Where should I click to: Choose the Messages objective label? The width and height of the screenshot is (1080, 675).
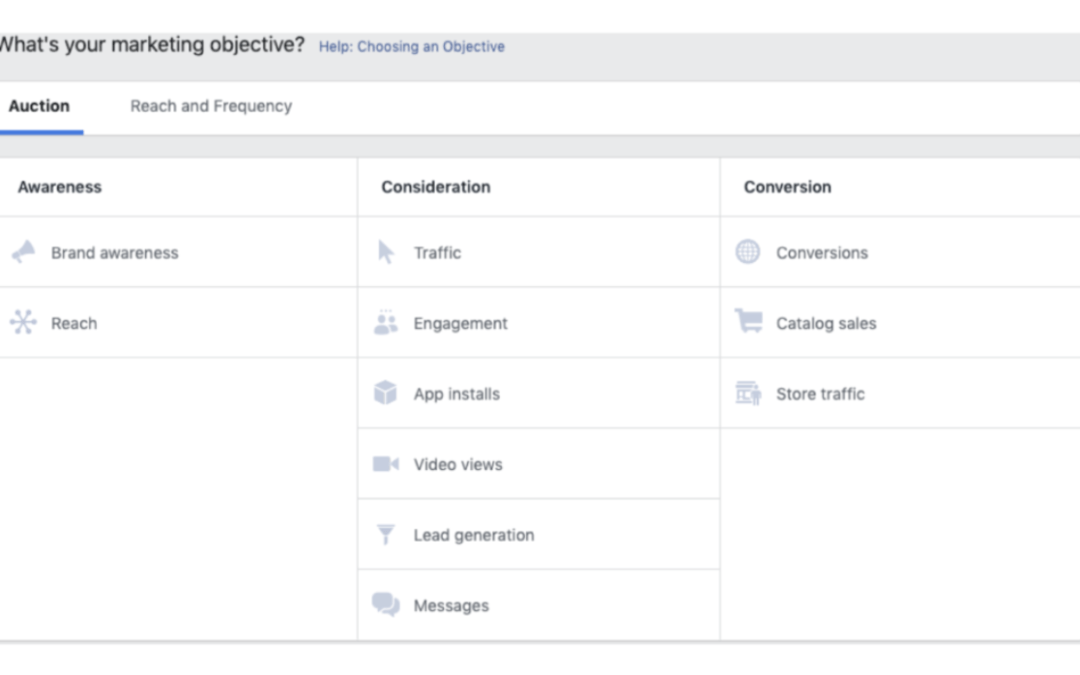451,605
